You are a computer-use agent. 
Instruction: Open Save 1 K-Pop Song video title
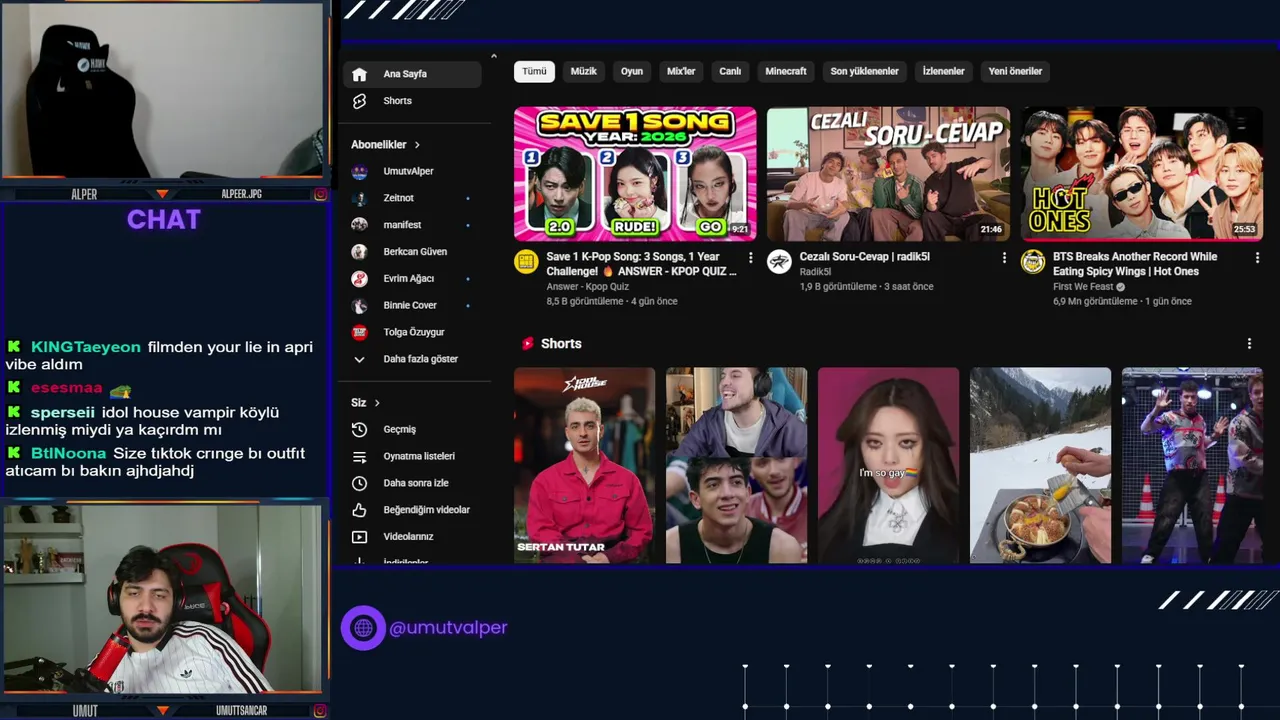point(641,264)
